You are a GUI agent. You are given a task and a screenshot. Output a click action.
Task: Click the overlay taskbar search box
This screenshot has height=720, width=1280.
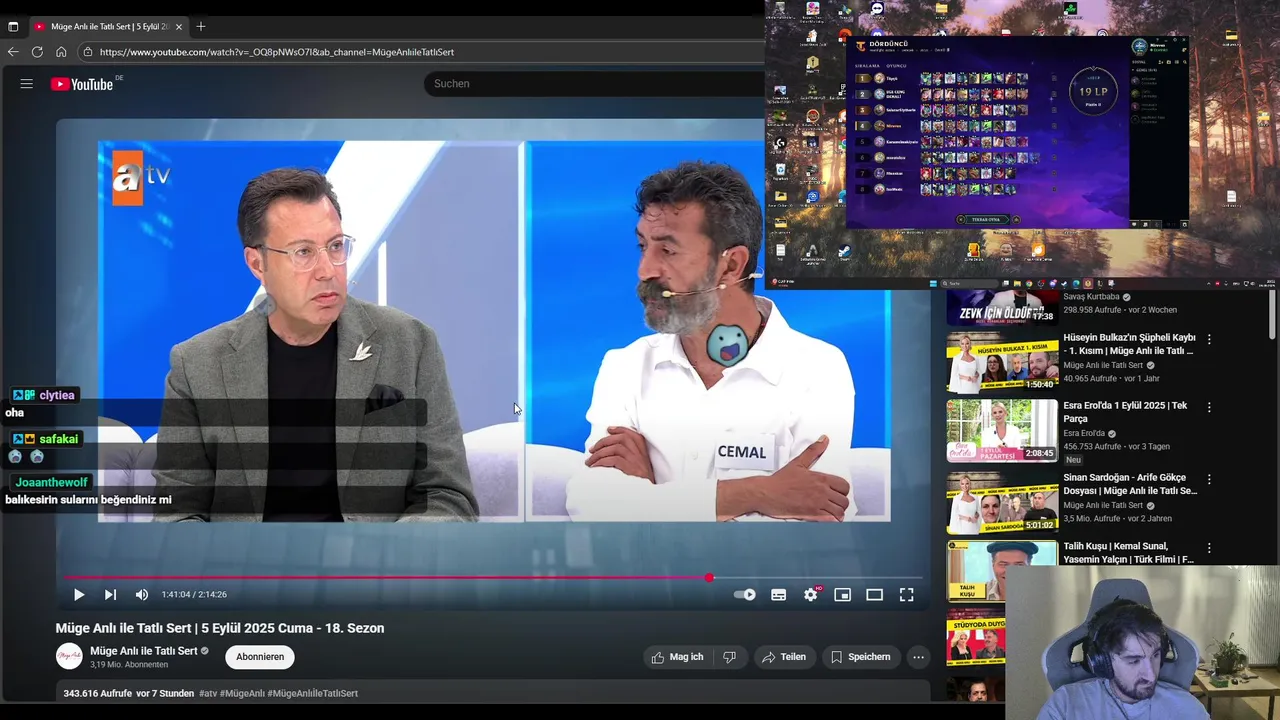pyautogui.click(x=969, y=283)
